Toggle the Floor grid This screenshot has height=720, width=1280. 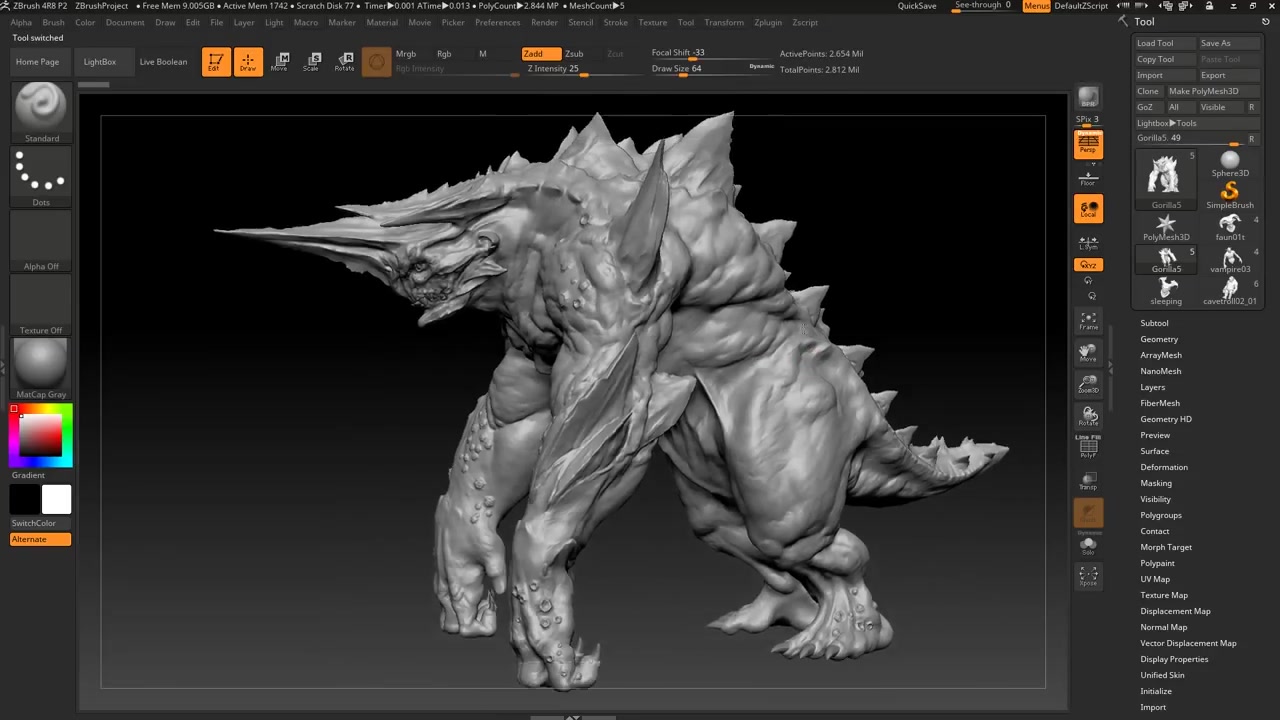1088,177
